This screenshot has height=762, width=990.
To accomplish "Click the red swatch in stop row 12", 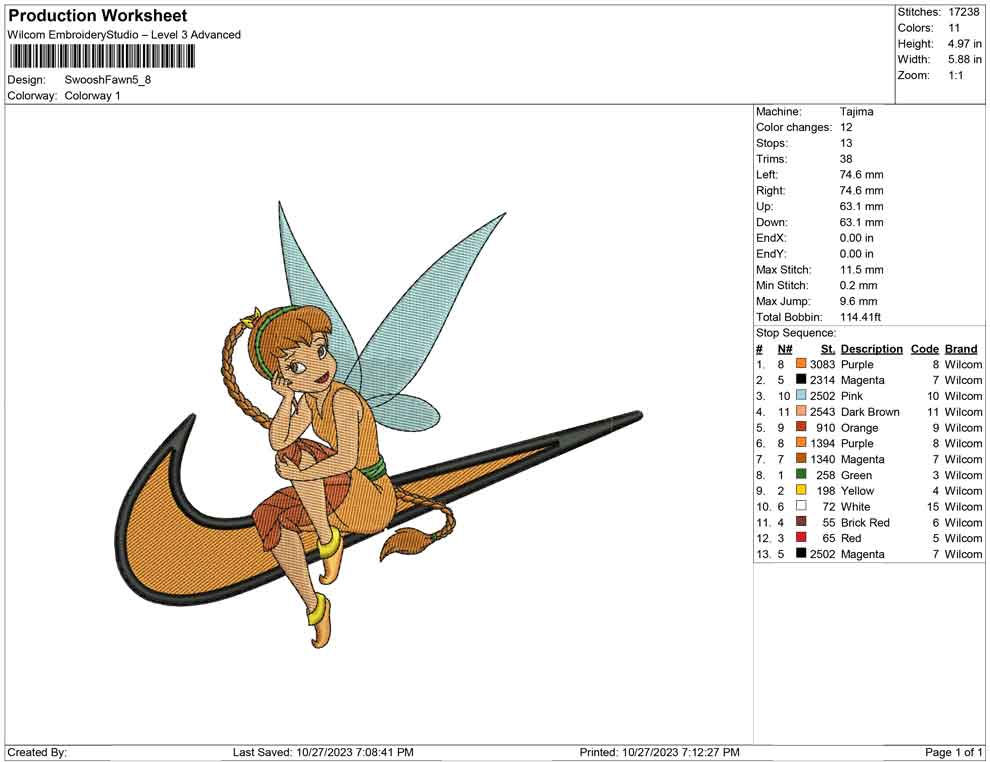I will 801,537.
